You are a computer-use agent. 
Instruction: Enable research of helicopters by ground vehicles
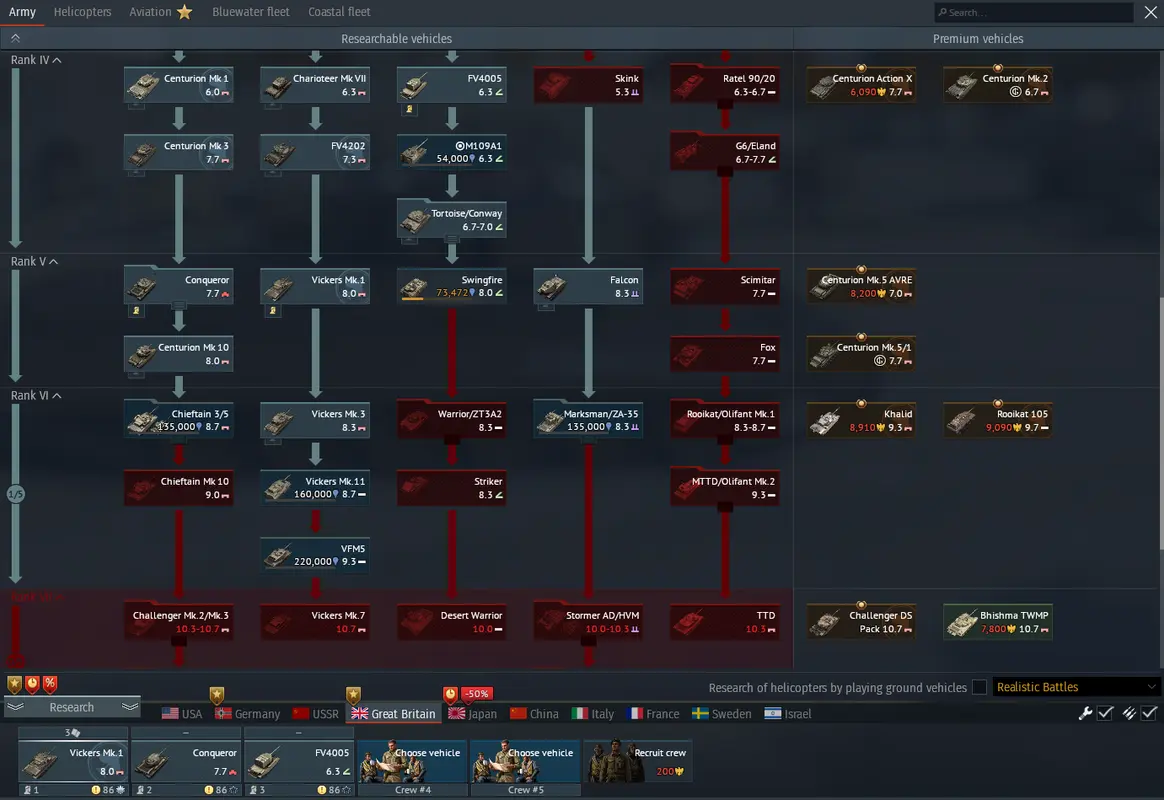coord(979,687)
